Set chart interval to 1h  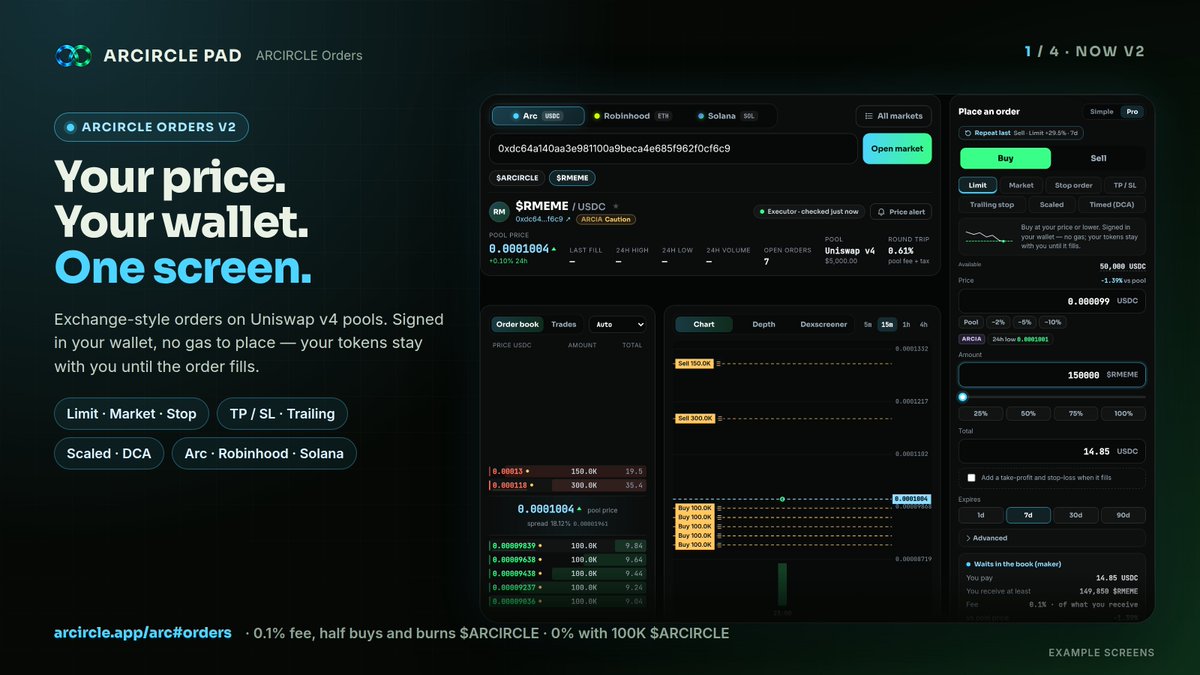(x=906, y=324)
